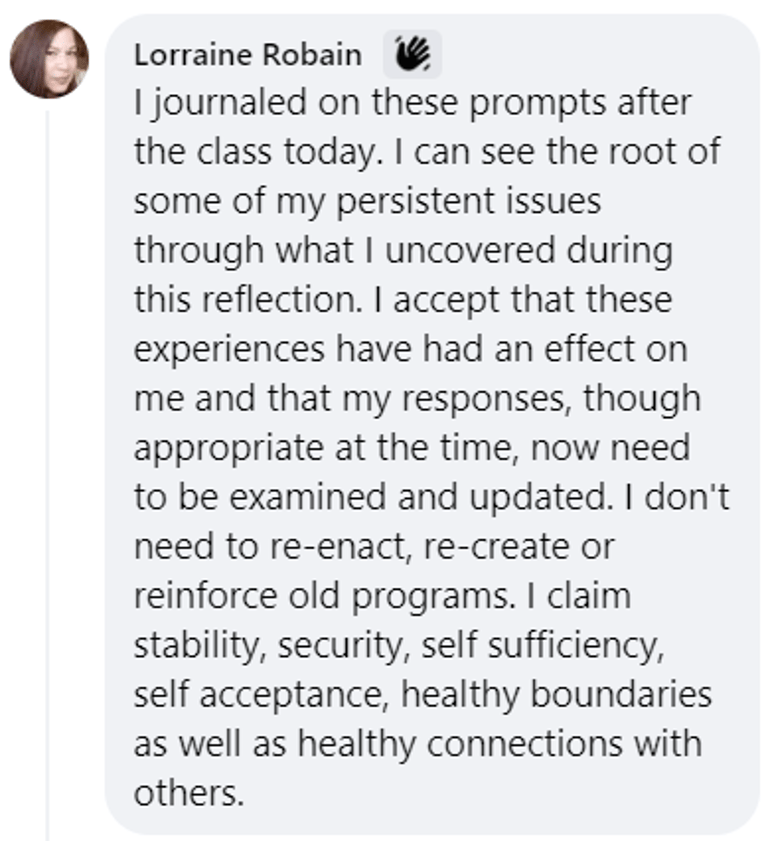Click the word 'uncovered' in the comment
768x841 pixels.
(470, 250)
